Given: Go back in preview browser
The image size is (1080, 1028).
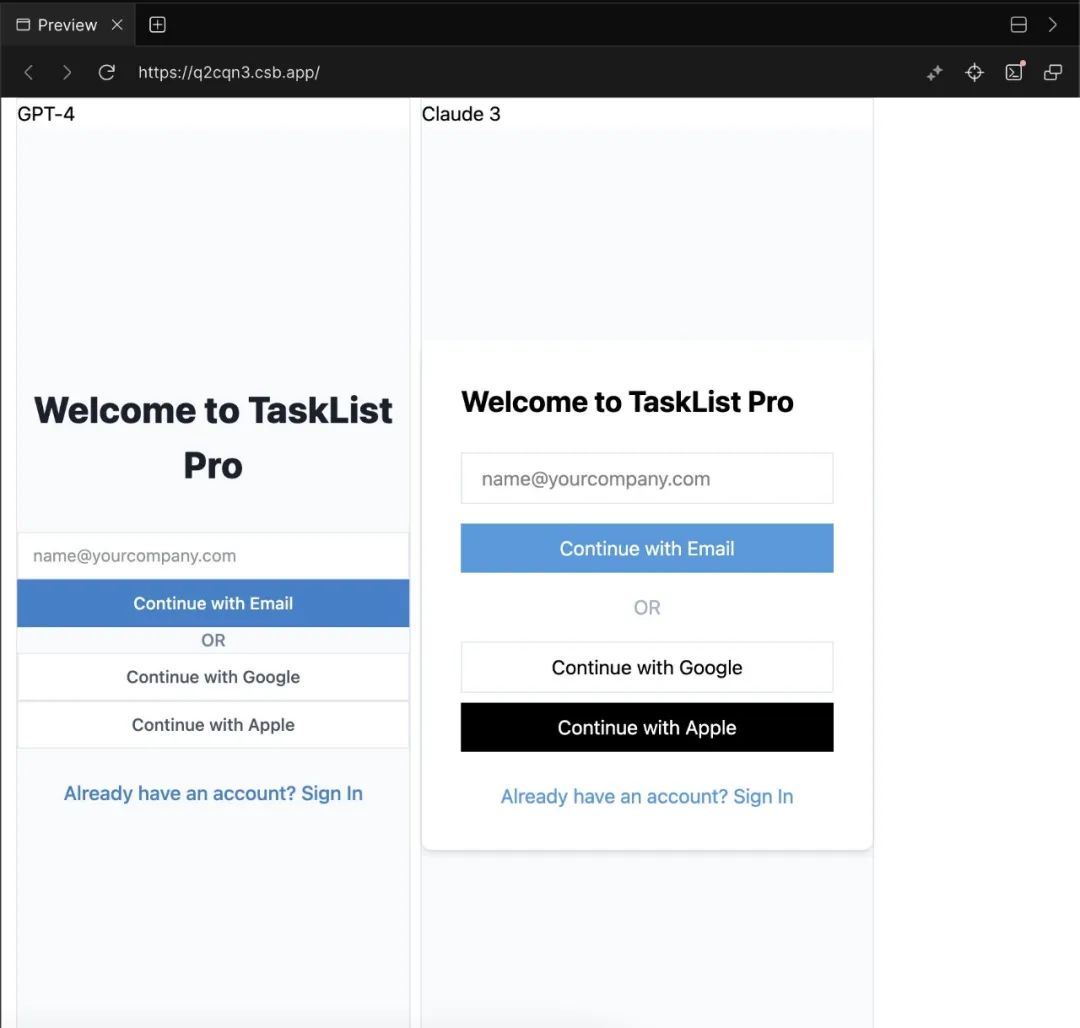Looking at the screenshot, I should pos(29,72).
